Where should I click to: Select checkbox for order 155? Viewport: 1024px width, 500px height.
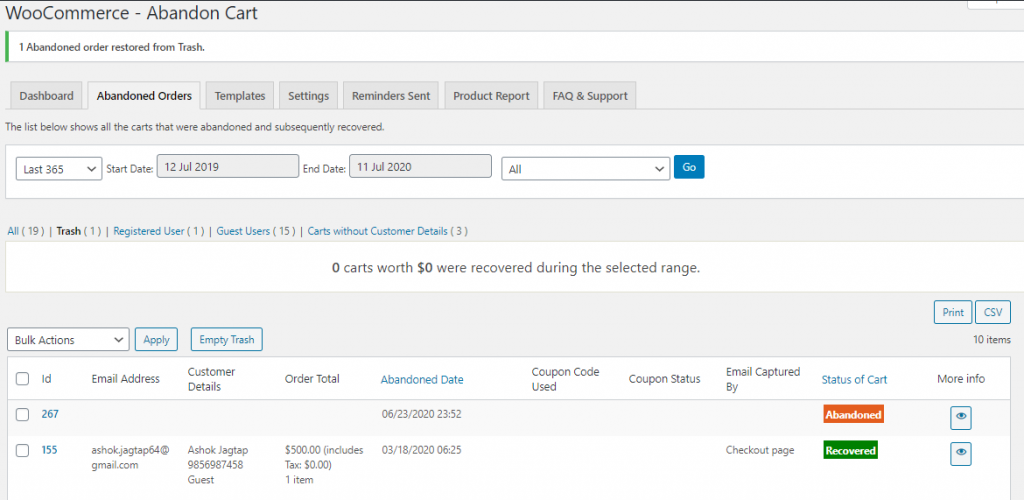click(22, 450)
